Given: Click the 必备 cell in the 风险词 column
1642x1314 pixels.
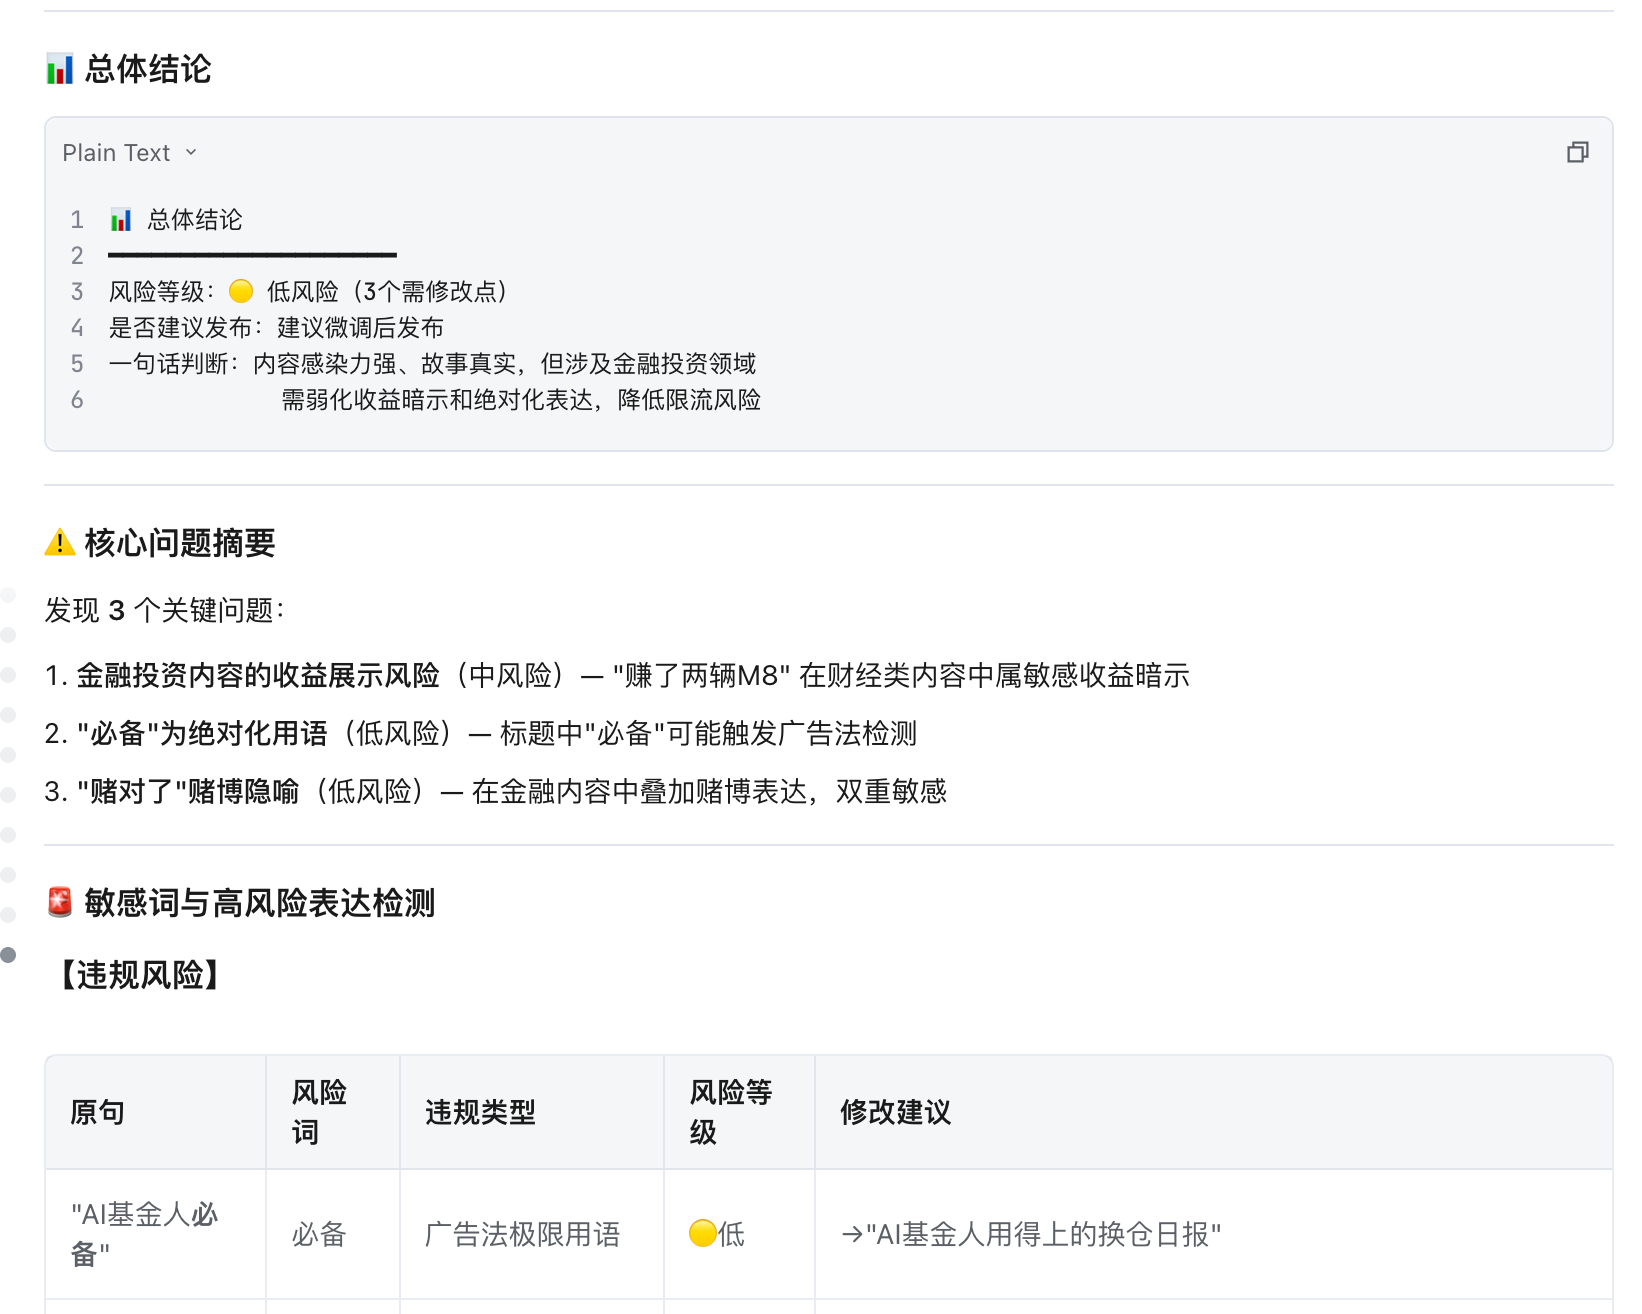Looking at the screenshot, I should (x=319, y=1234).
